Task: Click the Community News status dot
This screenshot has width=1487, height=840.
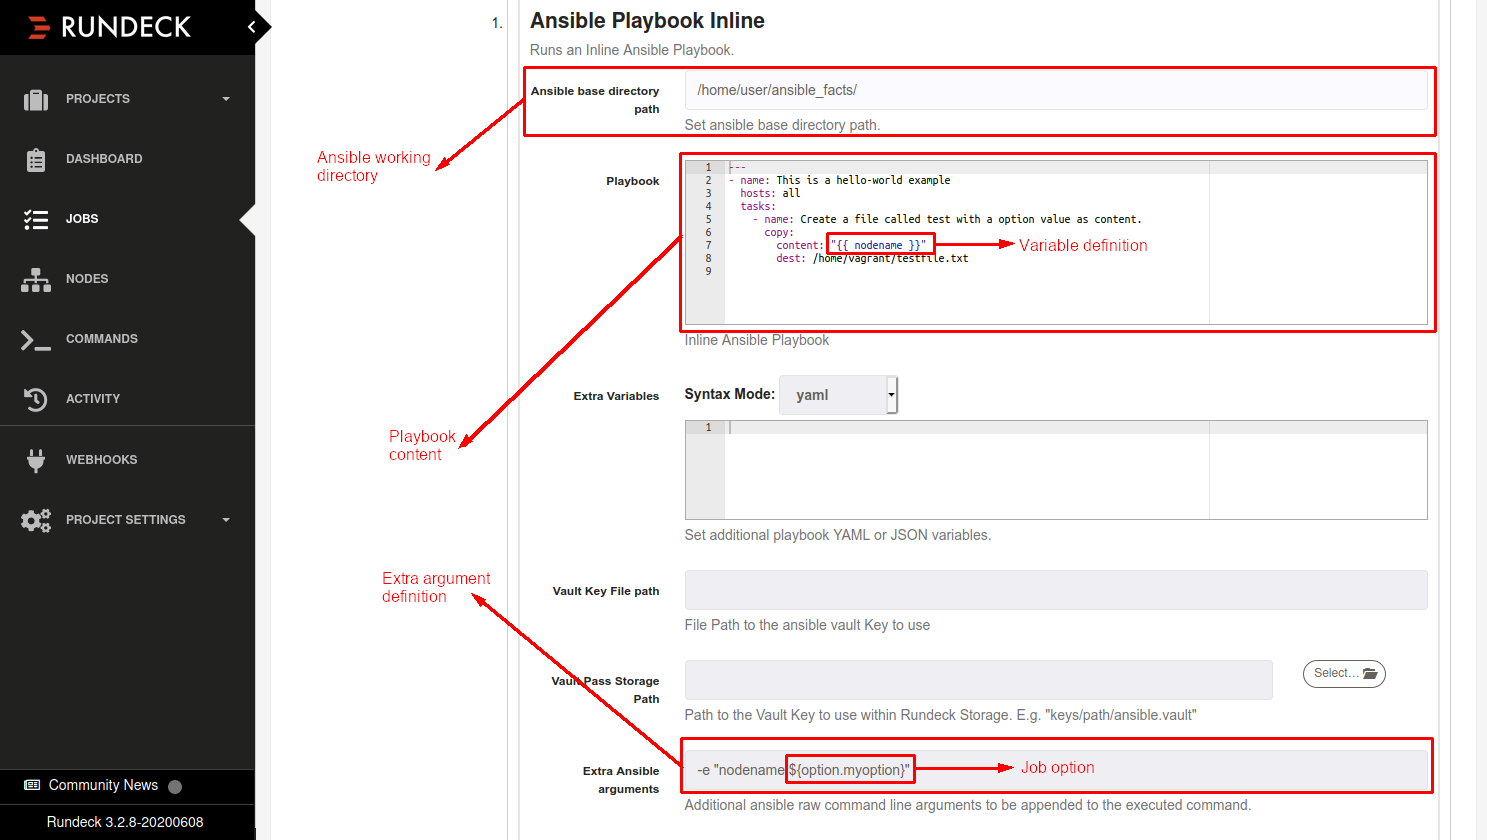Action: click(175, 786)
